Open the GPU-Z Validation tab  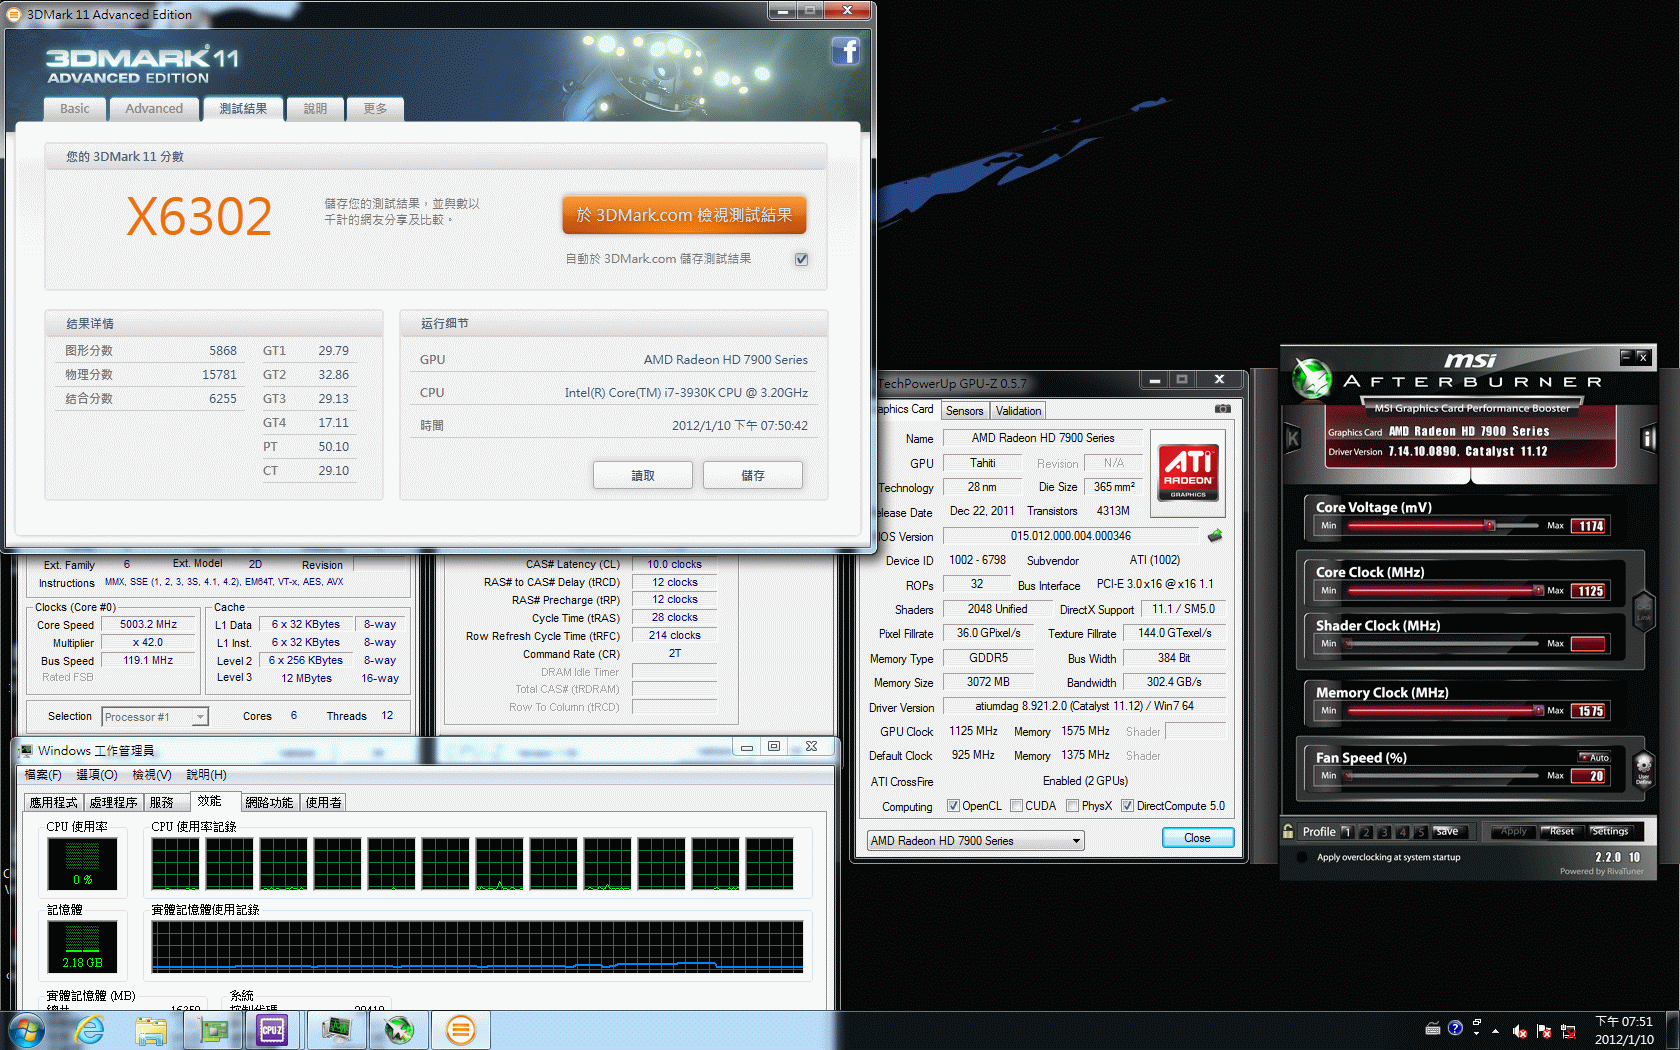pyautogui.click(x=1018, y=411)
